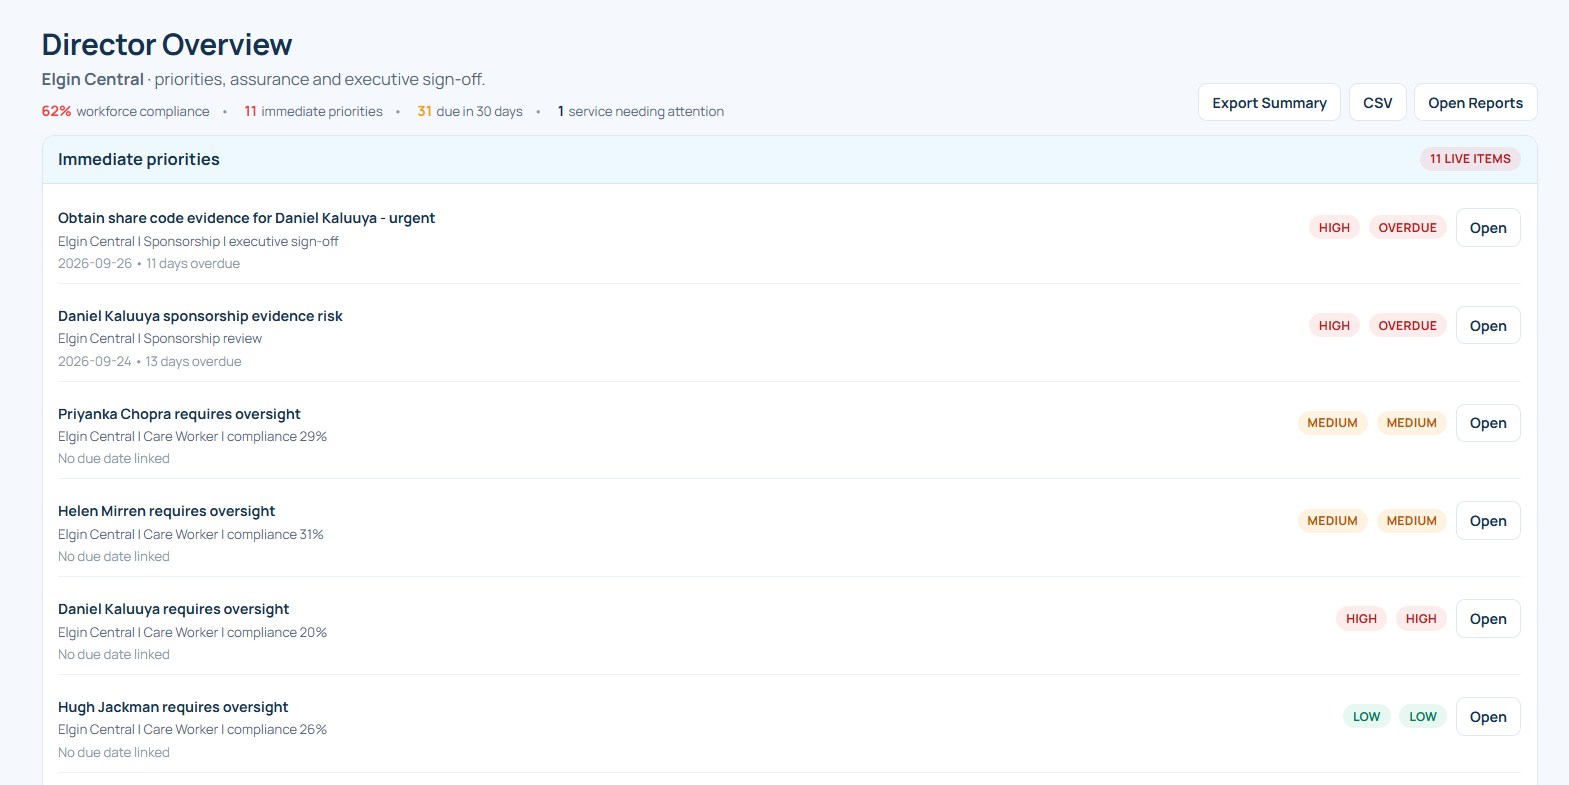
Task: Select the 1 service needing attention stat
Action: coord(641,111)
